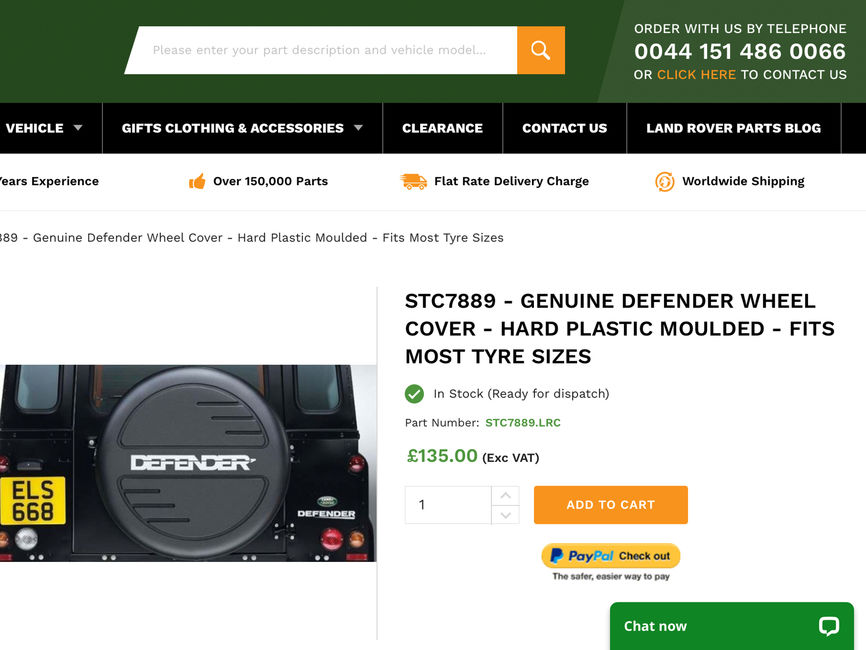Click The safer, easier way to pay text
The image size is (866, 650).
[x=611, y=577]
